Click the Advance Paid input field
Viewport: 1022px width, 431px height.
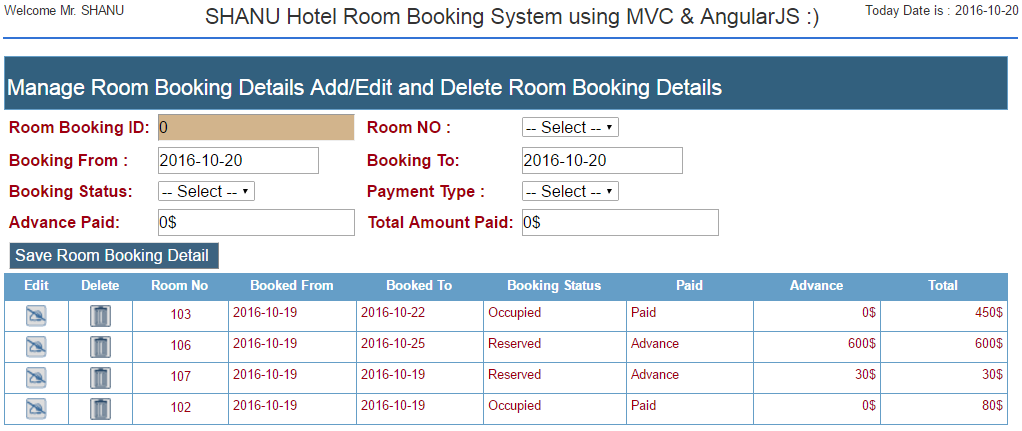[256, 222]
